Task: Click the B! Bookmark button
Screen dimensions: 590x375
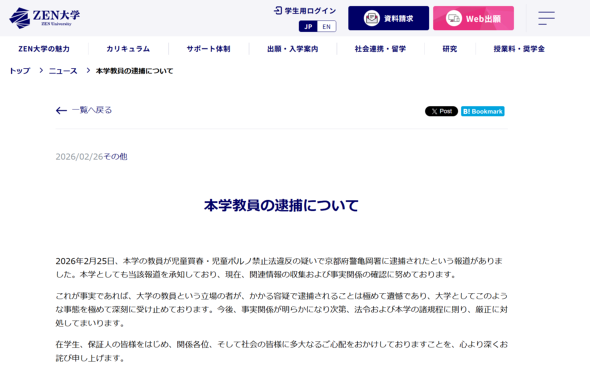Action: pos(483,111)
